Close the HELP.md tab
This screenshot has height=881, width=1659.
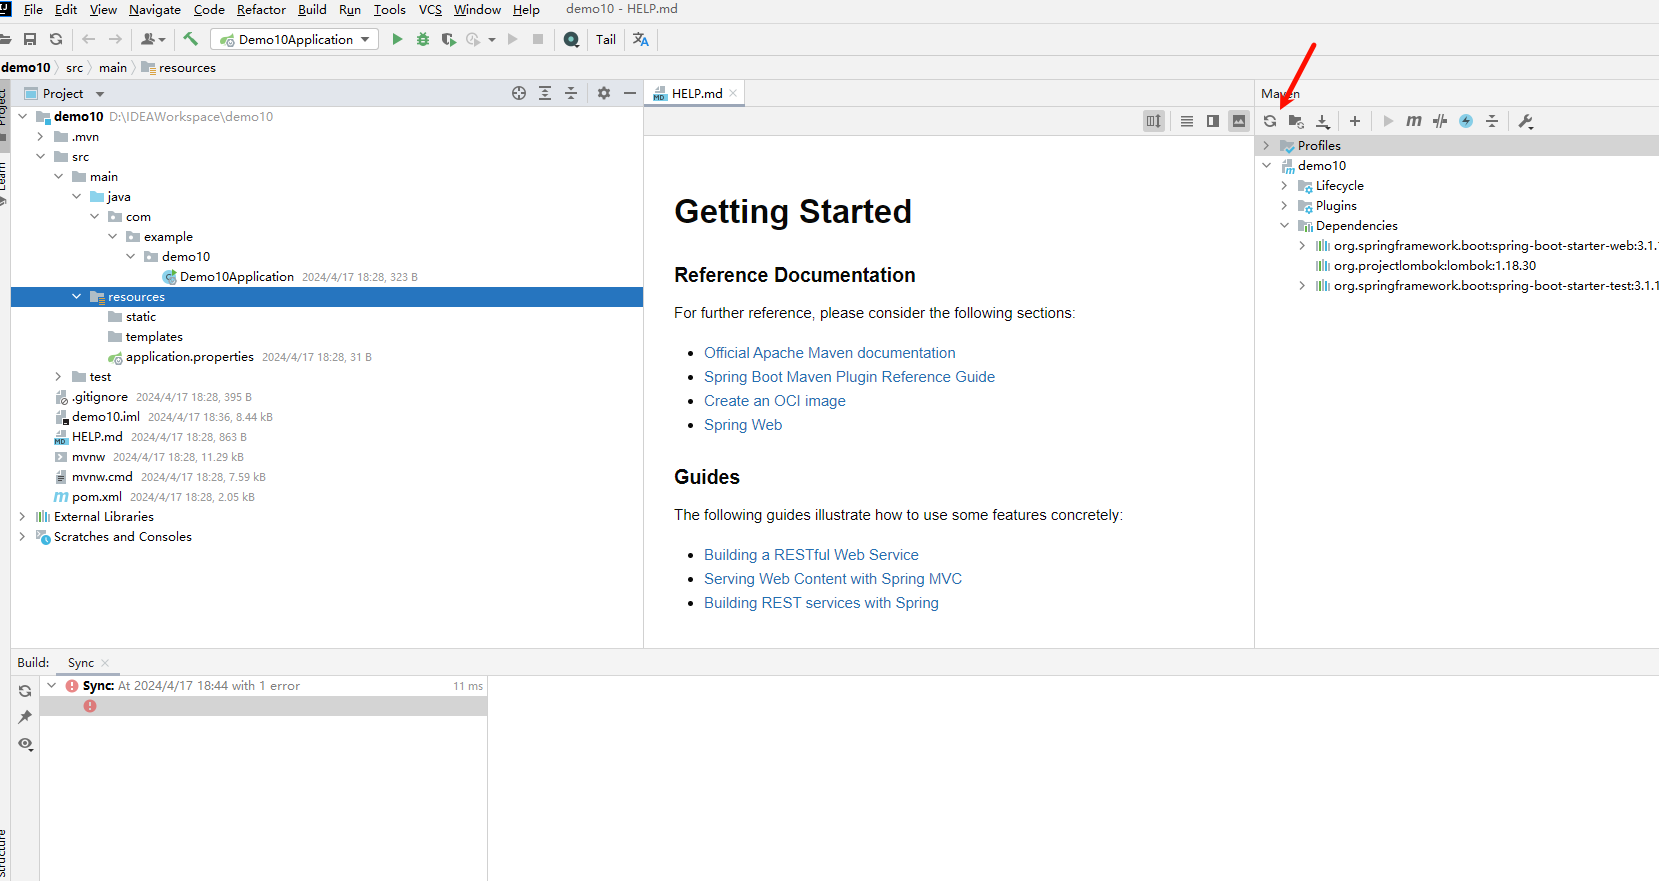click(x=733, y=93)
